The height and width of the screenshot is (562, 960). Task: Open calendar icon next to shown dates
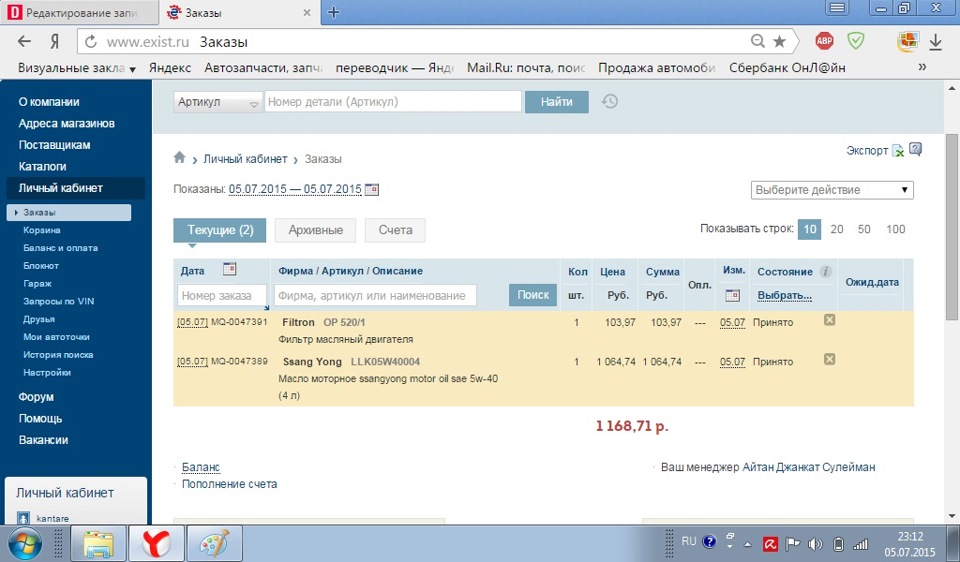pyautogui.click(x=372, y=190)
